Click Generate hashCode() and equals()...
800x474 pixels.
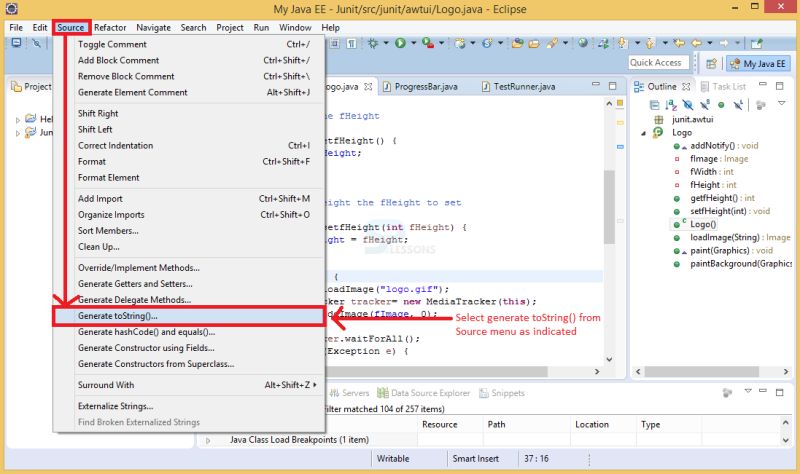pos(196,332)
